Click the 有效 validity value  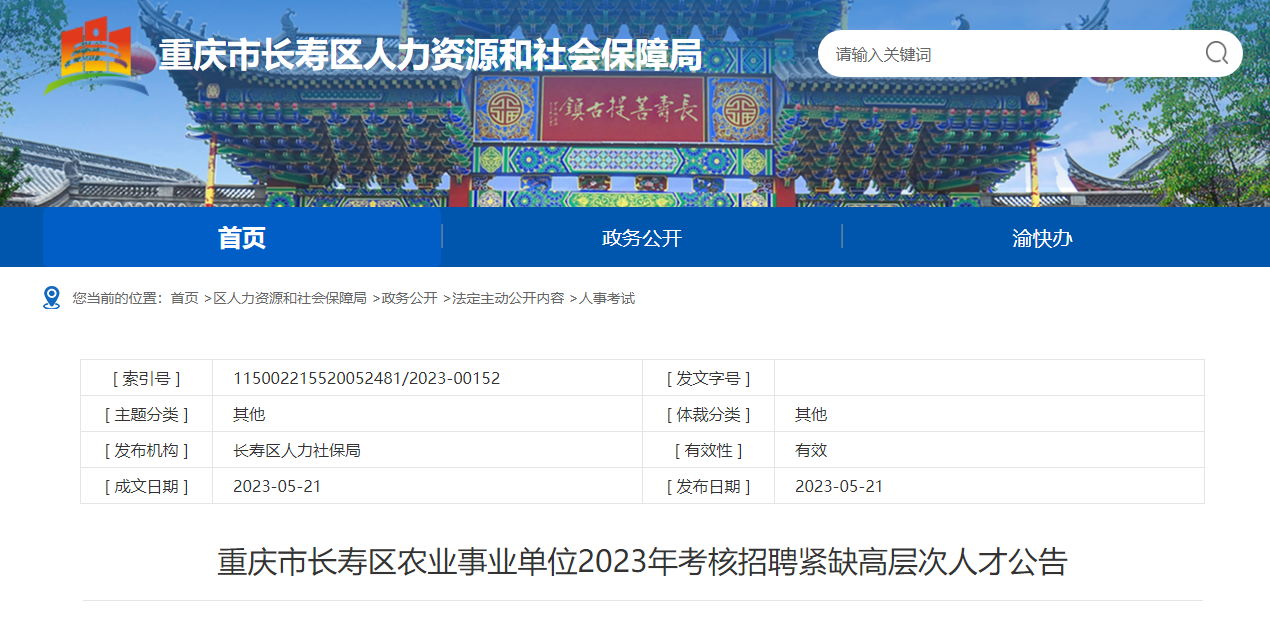pyautogui.click(x=811, y=450)
